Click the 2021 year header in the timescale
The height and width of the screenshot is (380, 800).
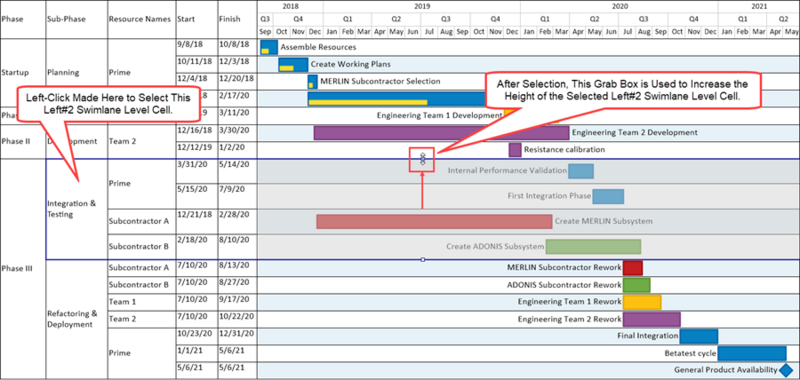[759, 7]
